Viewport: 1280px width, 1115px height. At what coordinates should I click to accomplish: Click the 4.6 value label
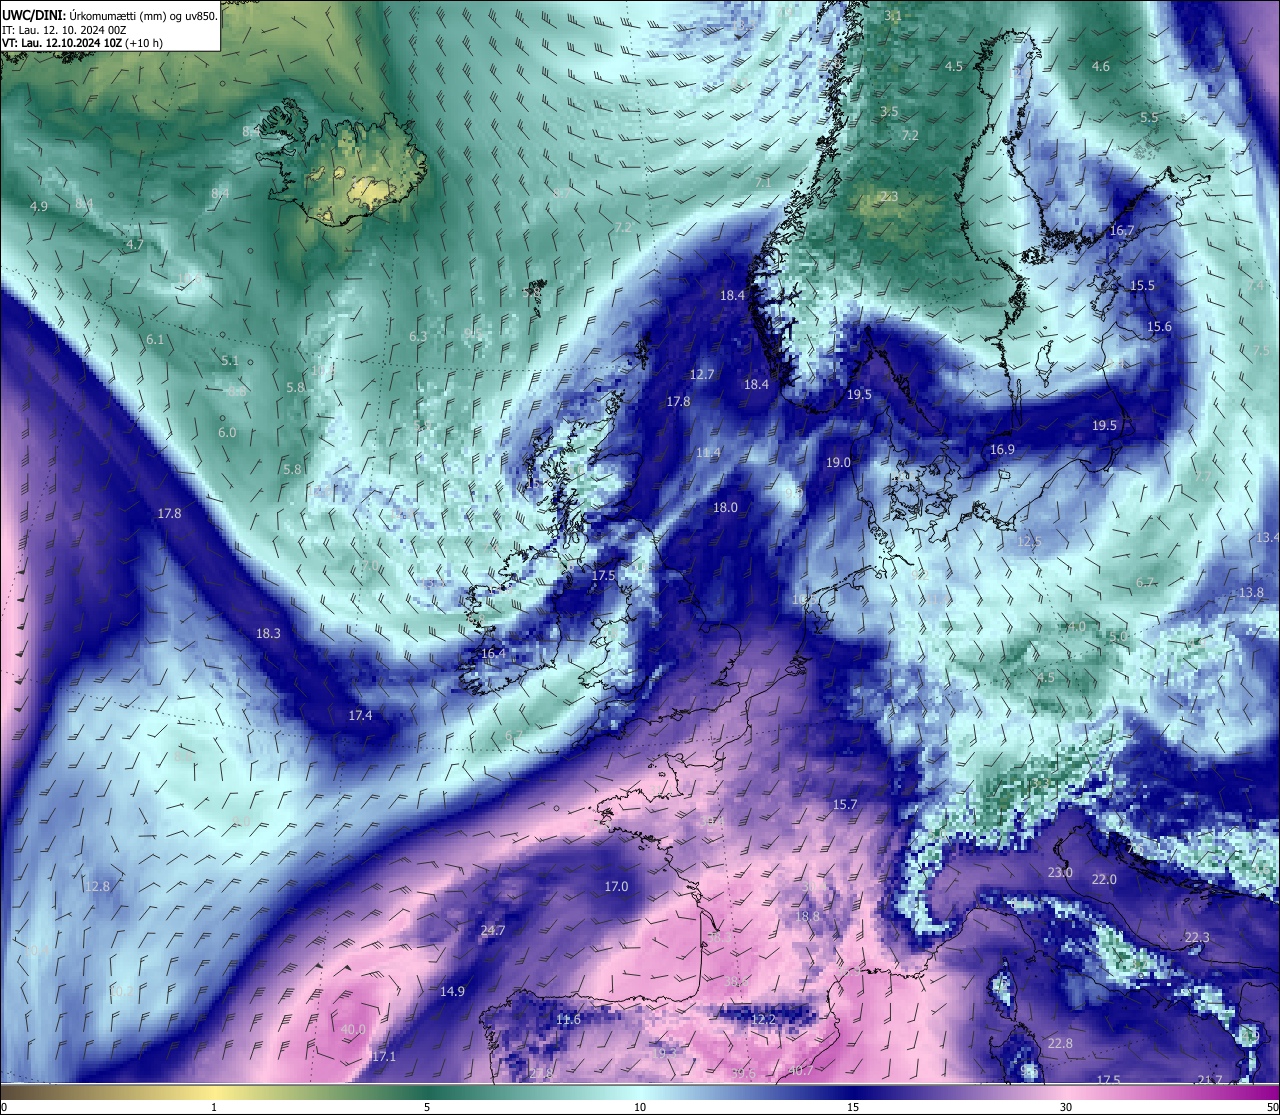click(x=1101, y=66)
